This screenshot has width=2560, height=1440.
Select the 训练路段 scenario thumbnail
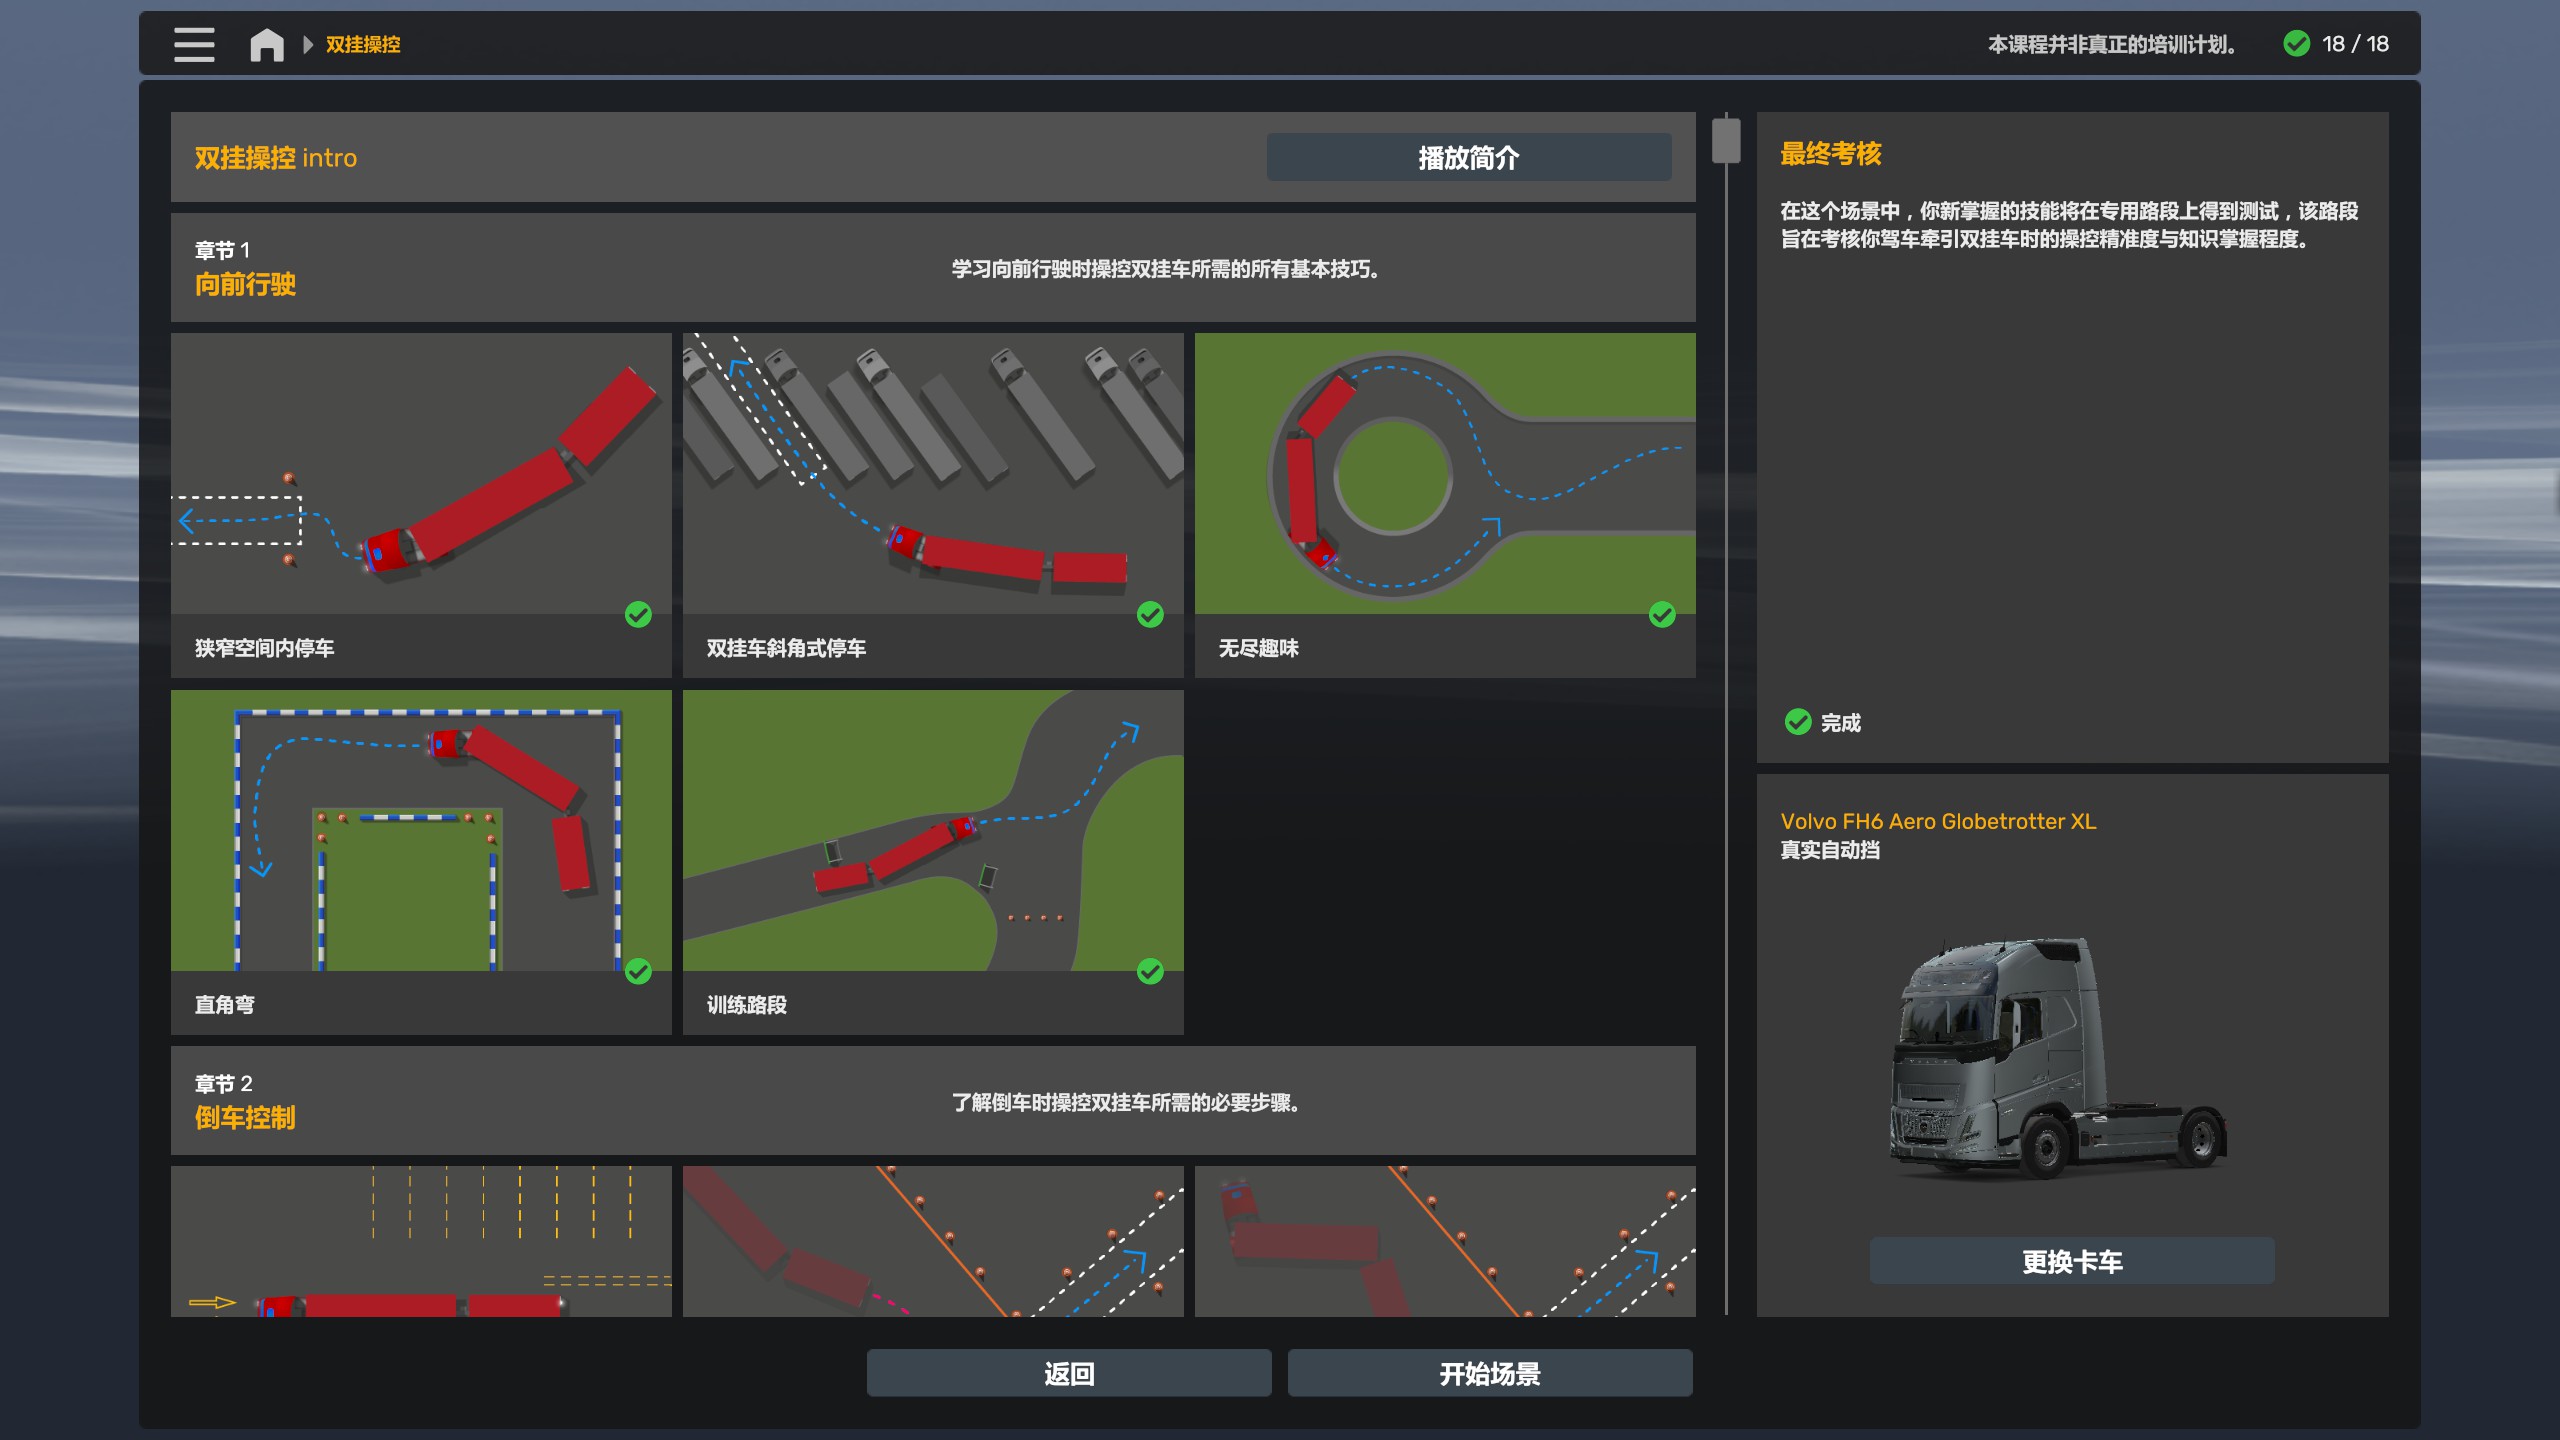tap(932, 830)
